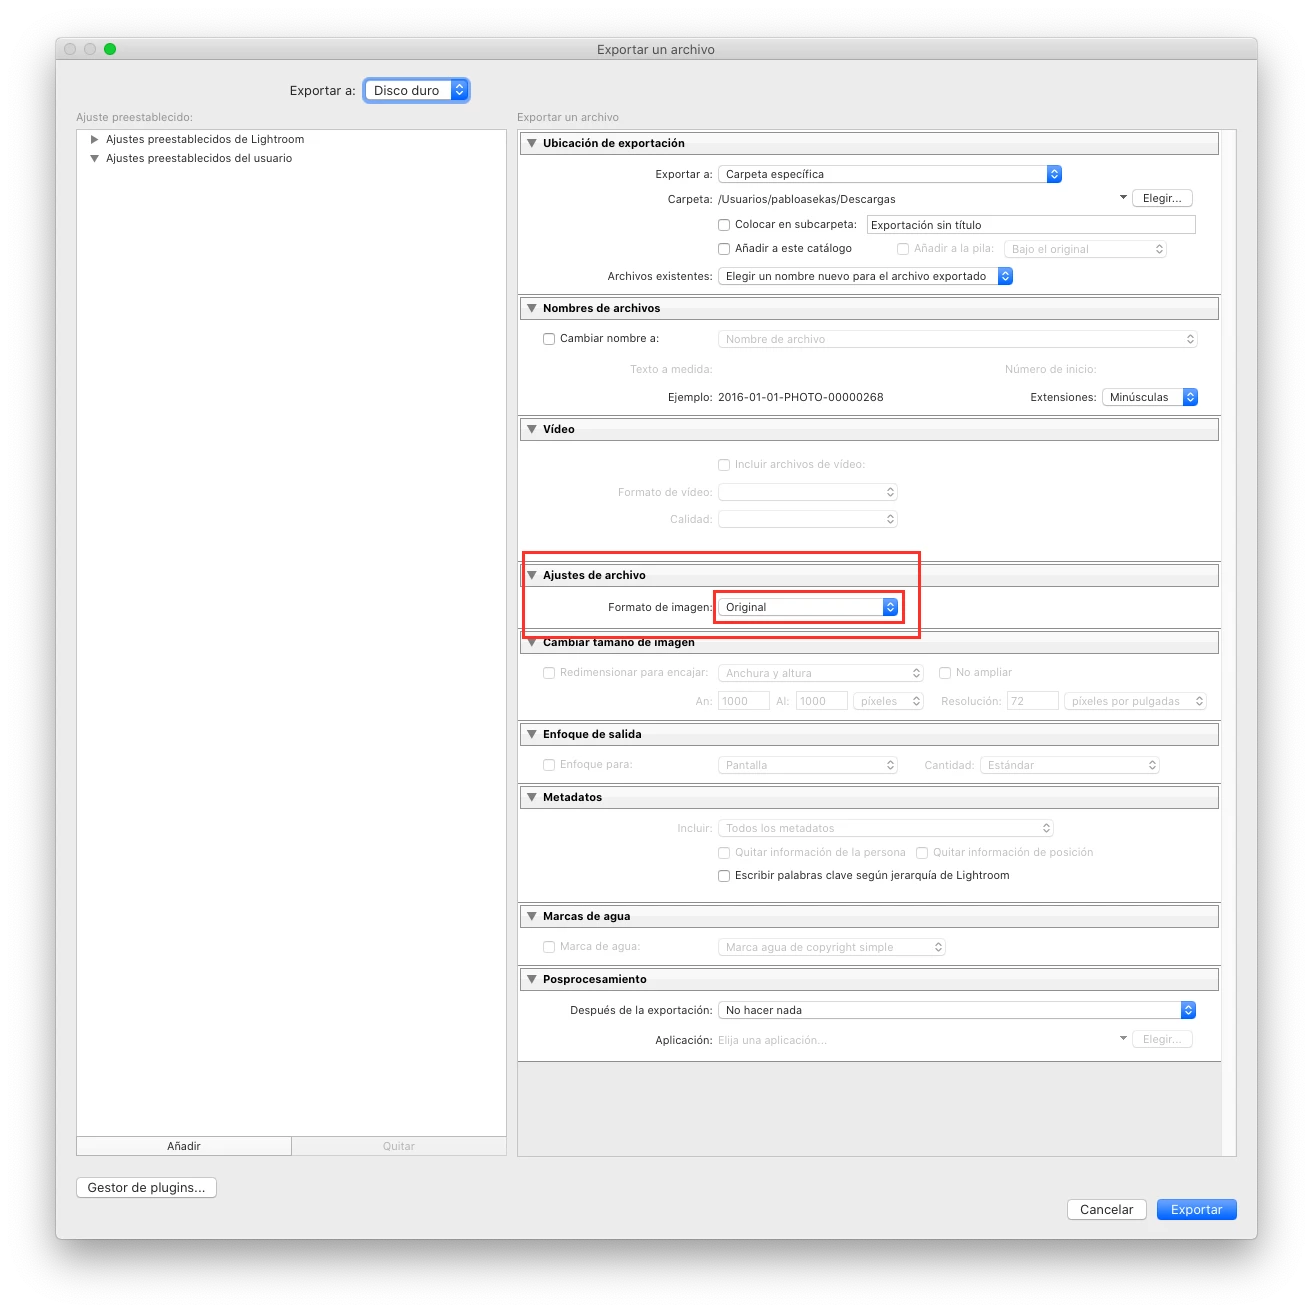Viewport: 1313px width, 1313px height.
Task: Open the píxeles por pulgadas dropdown
Action: pos(1136,701)
